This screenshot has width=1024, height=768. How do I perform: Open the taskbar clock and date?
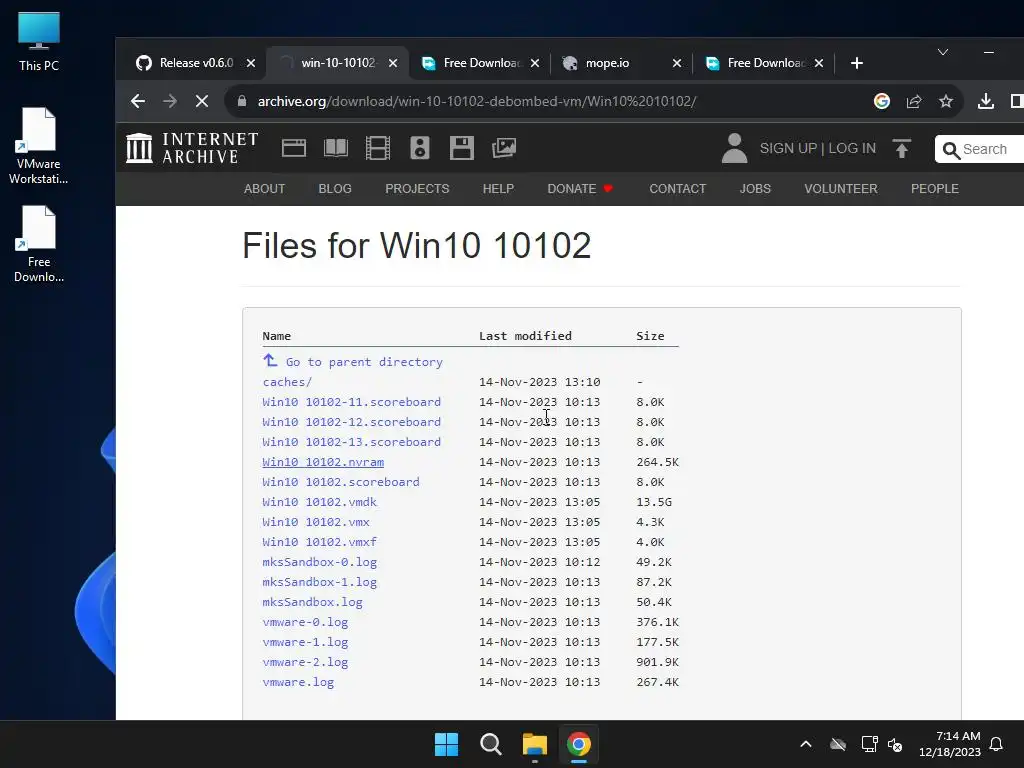pyautogui.click(x=950, y=744)
